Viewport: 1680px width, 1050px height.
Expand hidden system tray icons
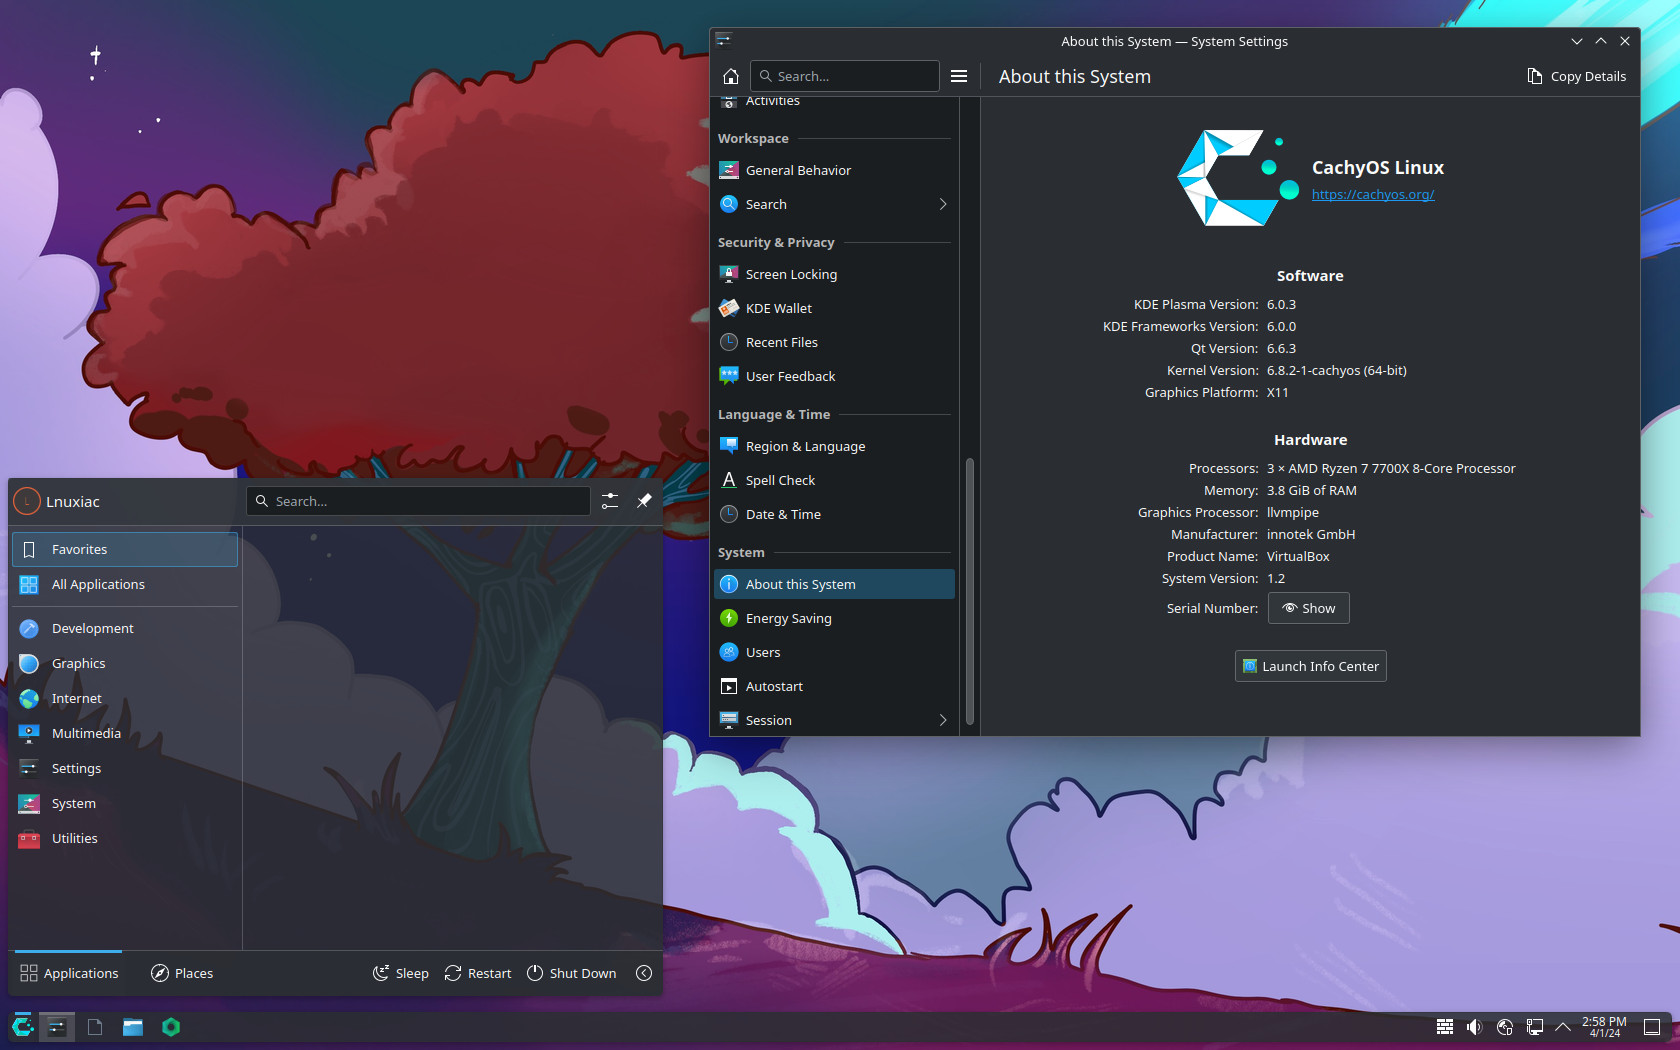[1563, 1027]
